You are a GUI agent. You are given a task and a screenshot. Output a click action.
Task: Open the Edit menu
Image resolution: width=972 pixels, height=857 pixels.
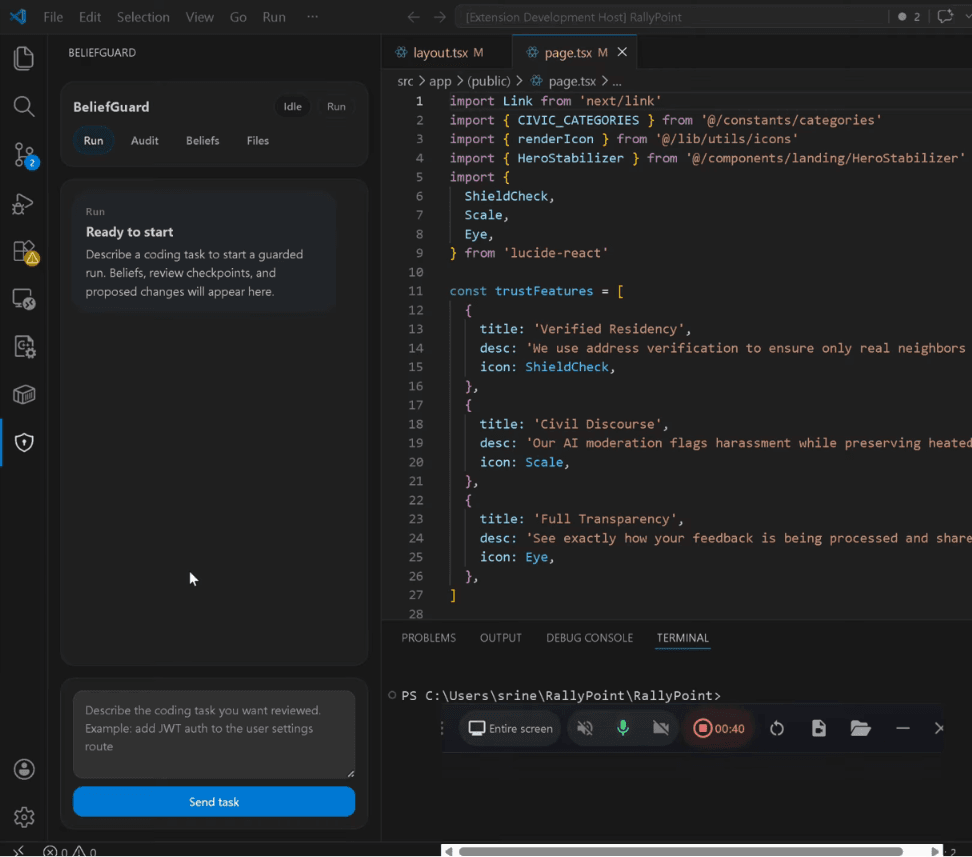coord(90,17)
